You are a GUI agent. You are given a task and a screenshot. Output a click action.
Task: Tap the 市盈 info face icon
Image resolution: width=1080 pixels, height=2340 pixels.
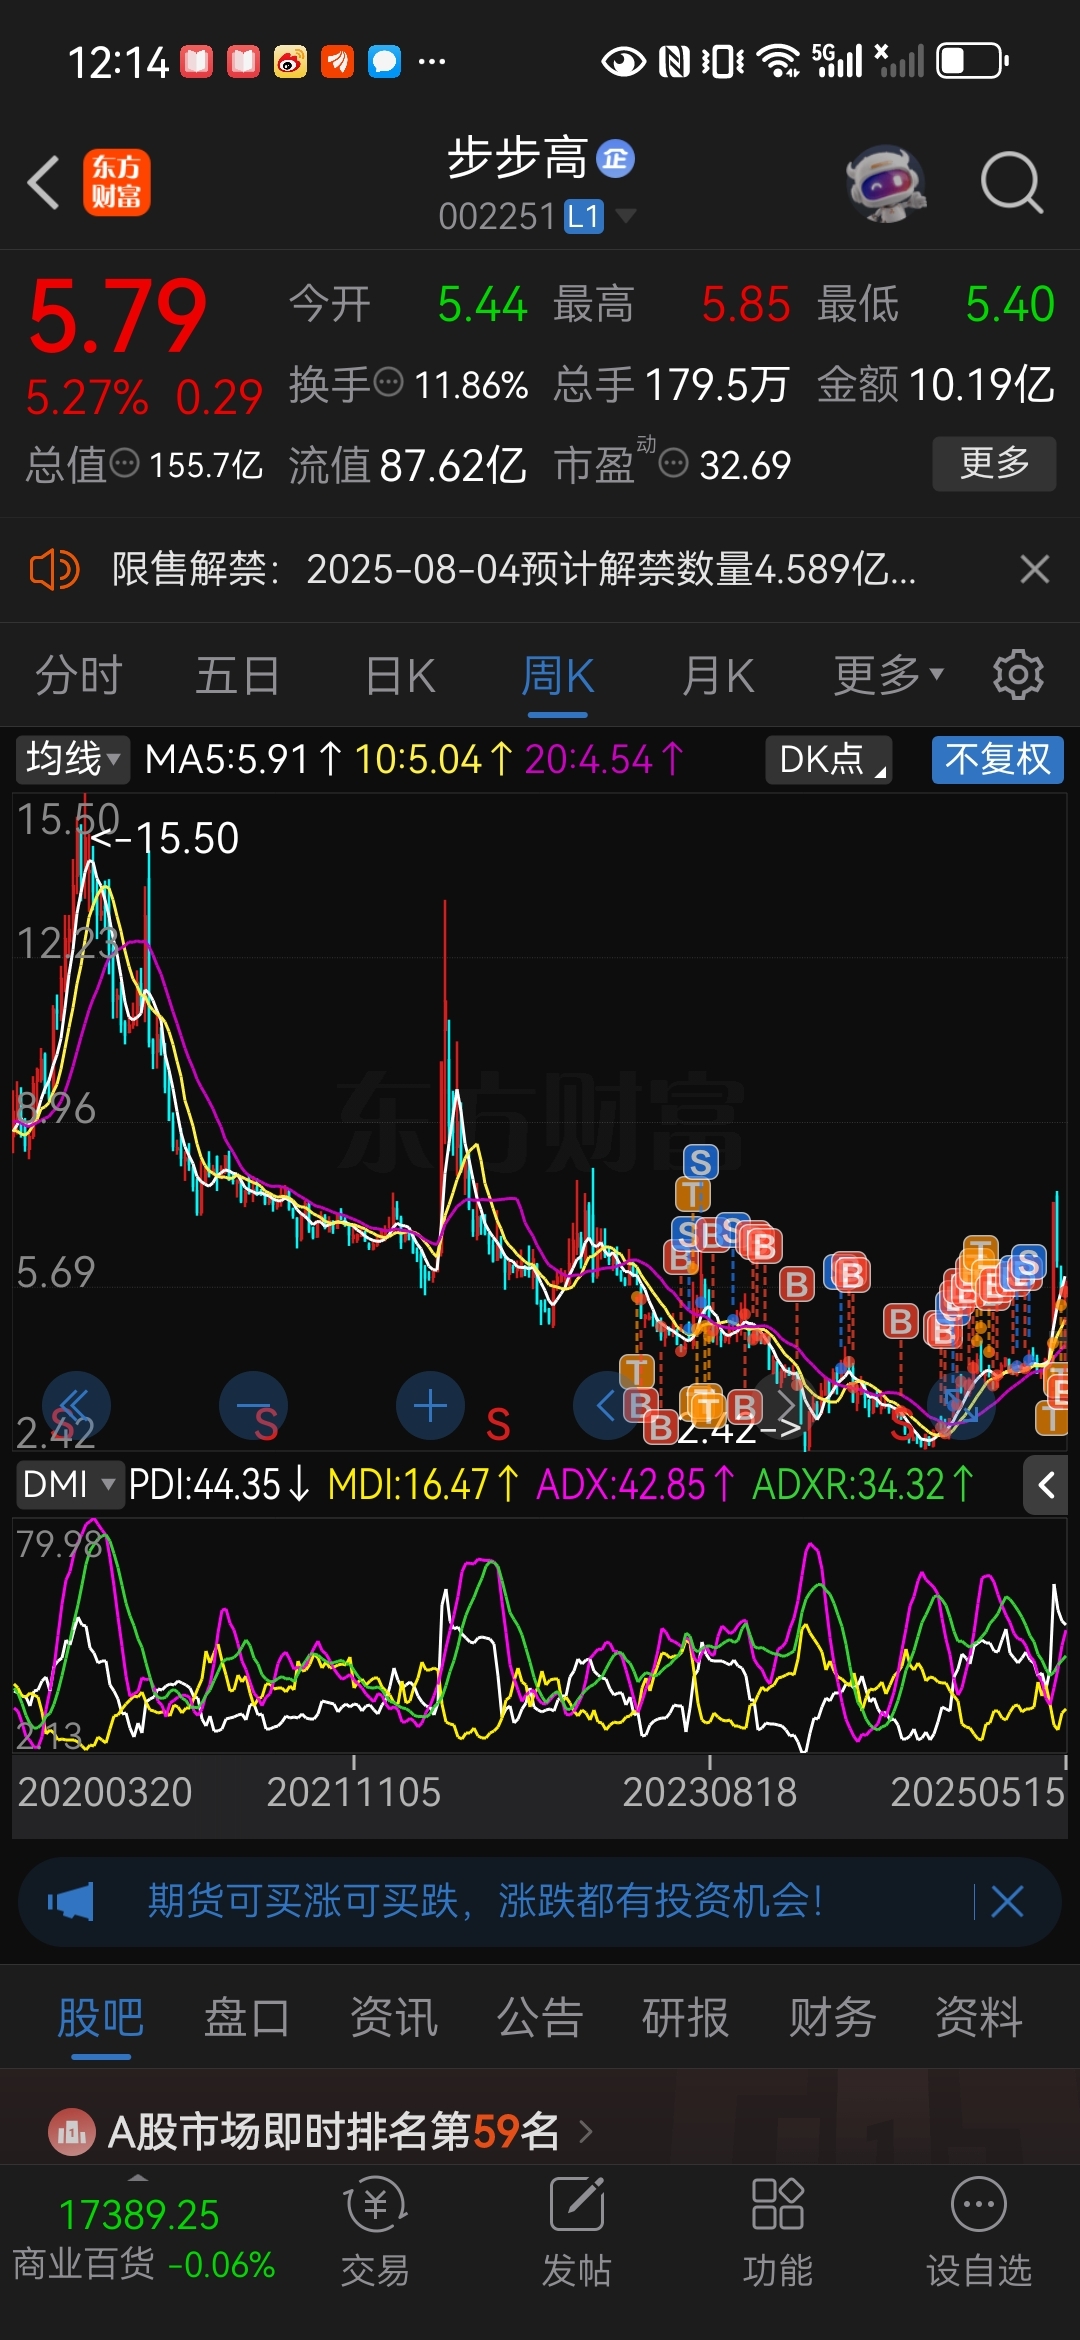[674, 463]
